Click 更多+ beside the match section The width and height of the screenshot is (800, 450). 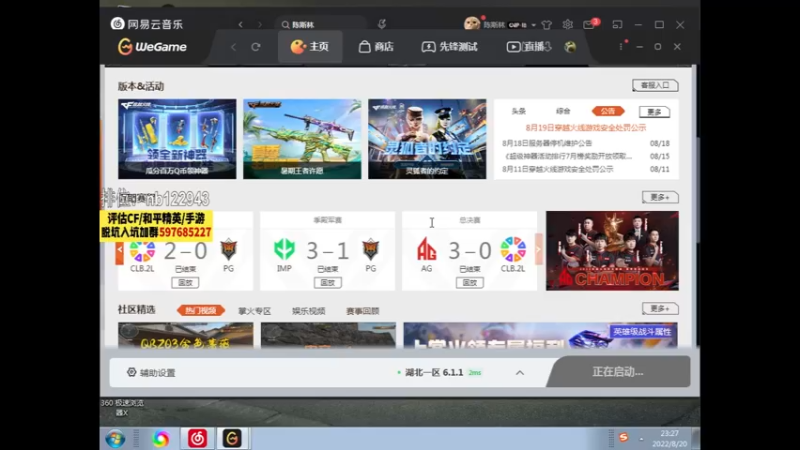tap(660, 197)
